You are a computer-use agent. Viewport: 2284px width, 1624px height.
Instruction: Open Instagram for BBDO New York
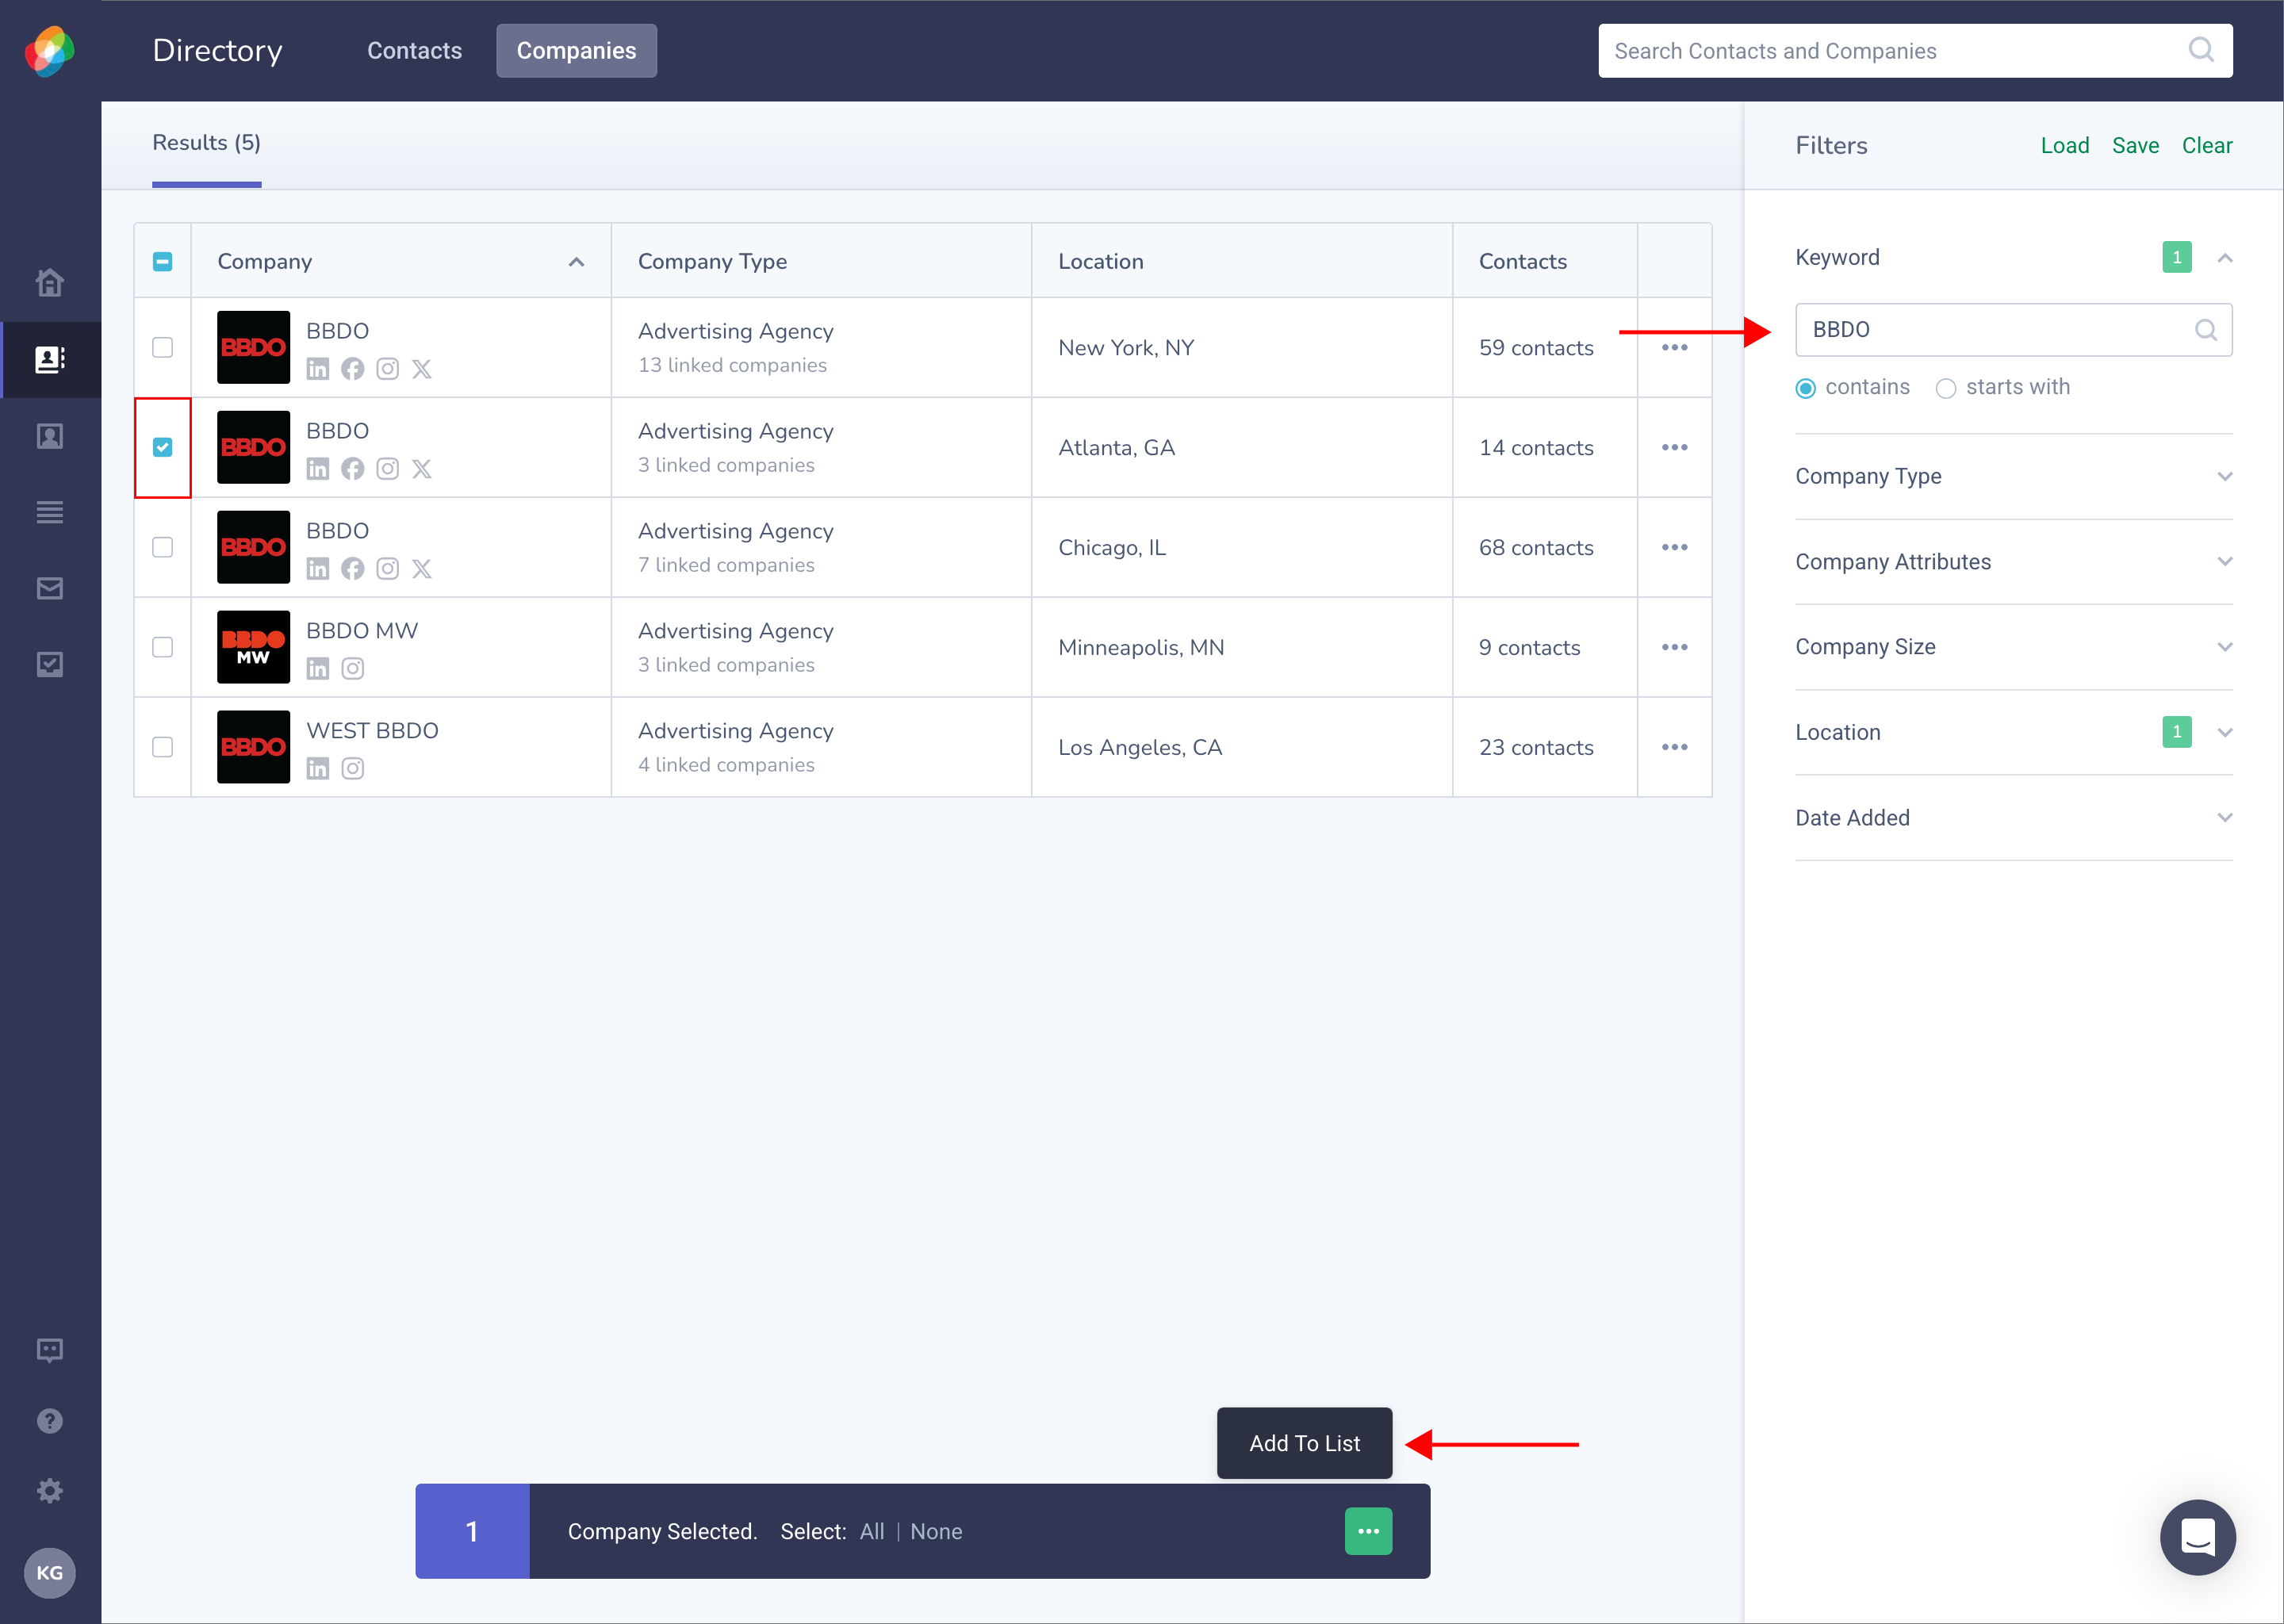(387, 369)
